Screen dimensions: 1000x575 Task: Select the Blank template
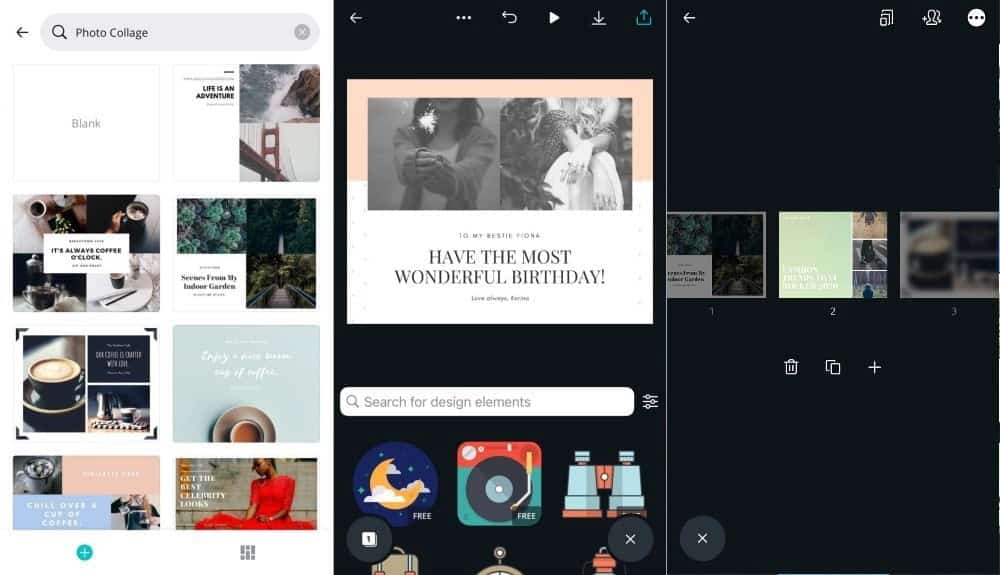tap(86, 123)
